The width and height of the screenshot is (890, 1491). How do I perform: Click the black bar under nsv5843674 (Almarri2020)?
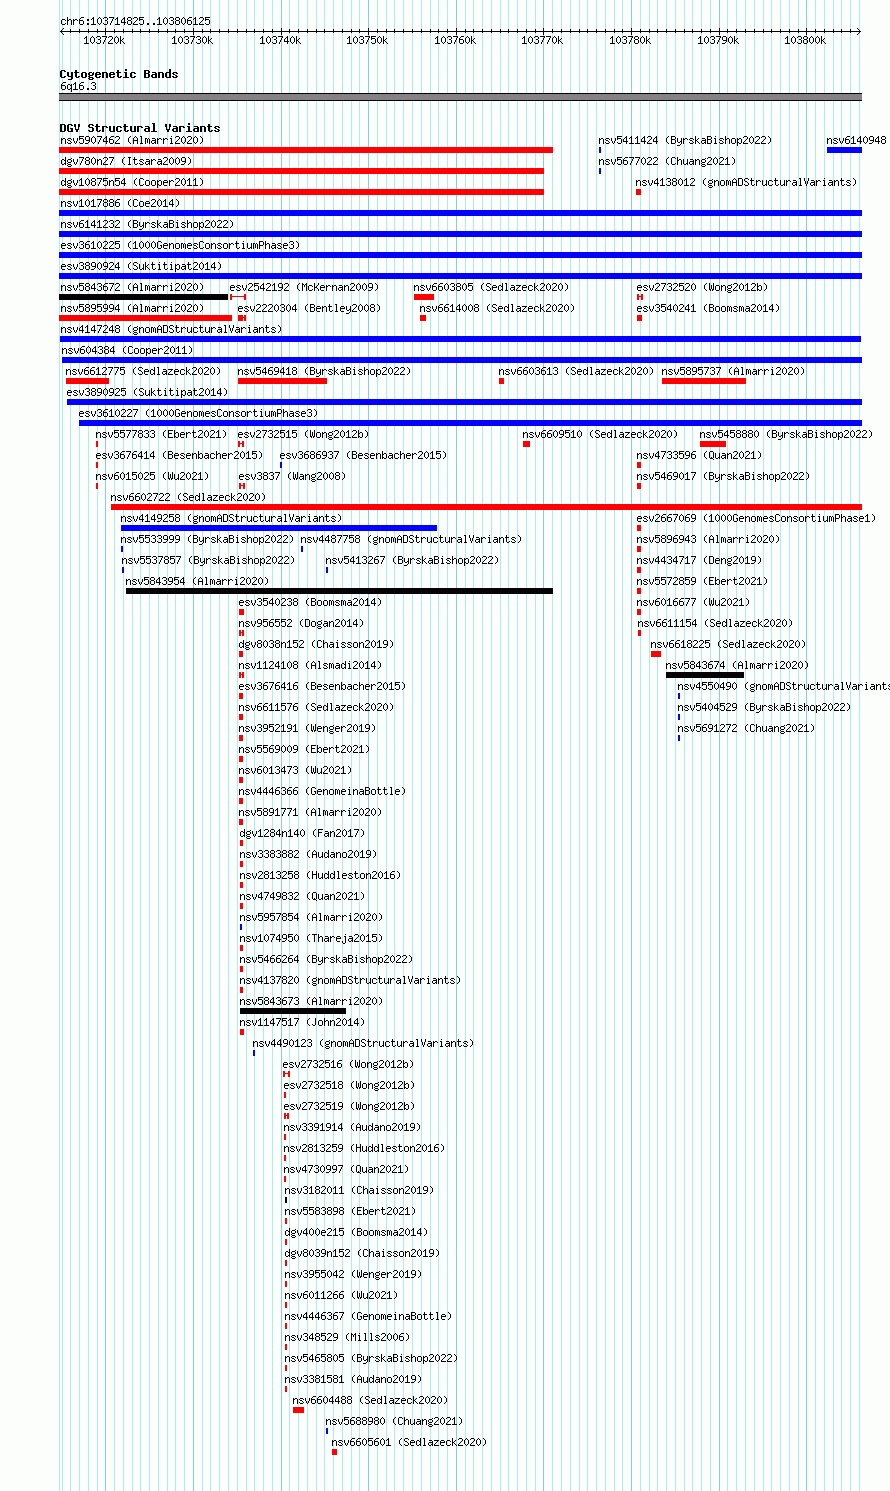pos(705,675)
